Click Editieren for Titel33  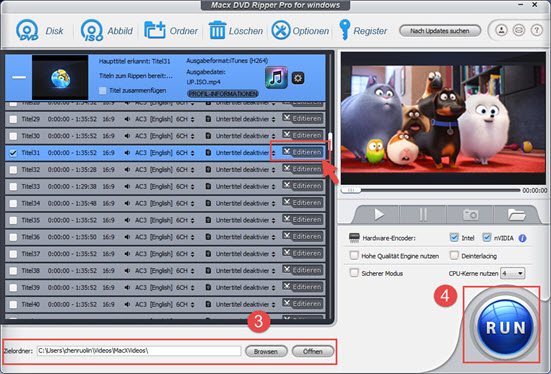click(x=303, y=186)
